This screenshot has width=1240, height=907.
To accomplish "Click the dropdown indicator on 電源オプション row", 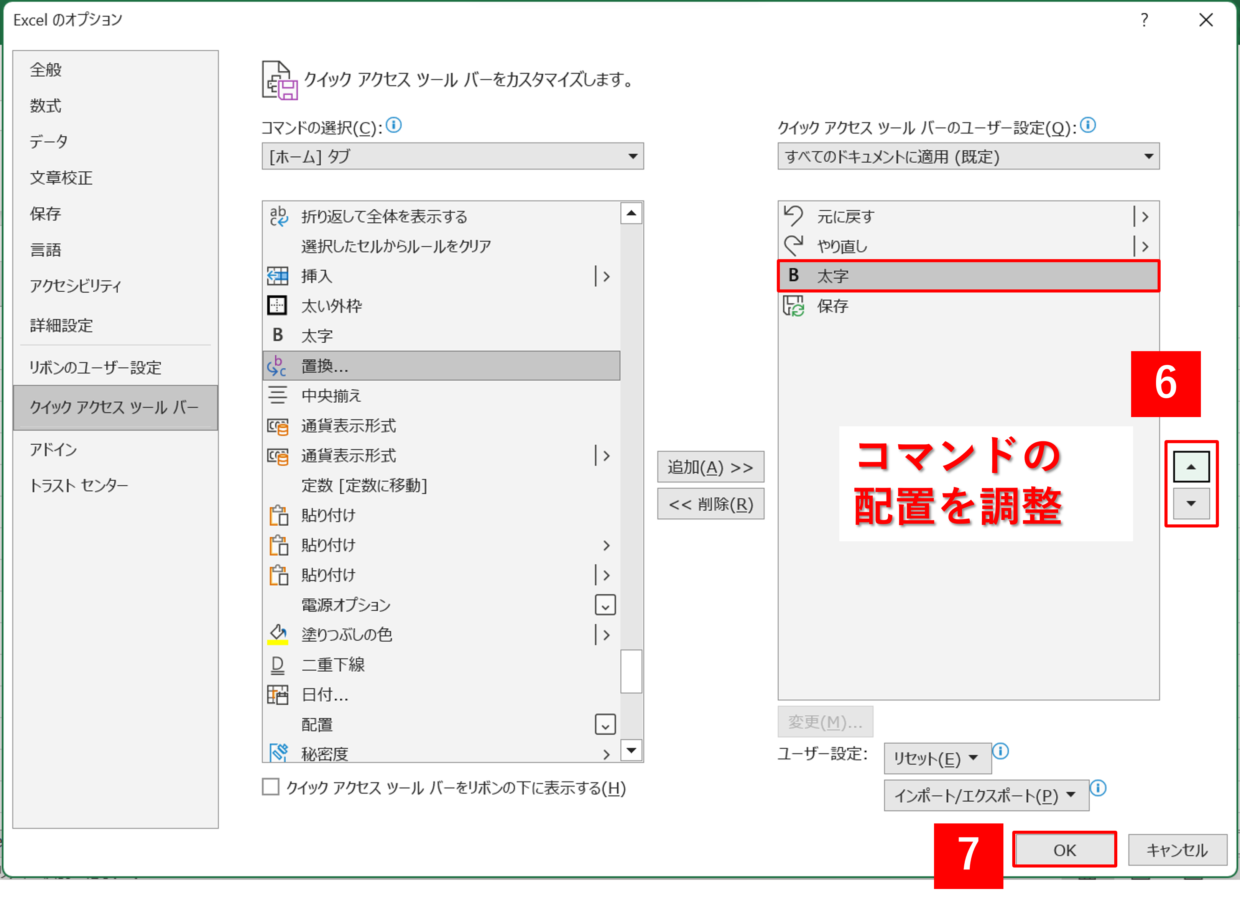I will (605, 605).
